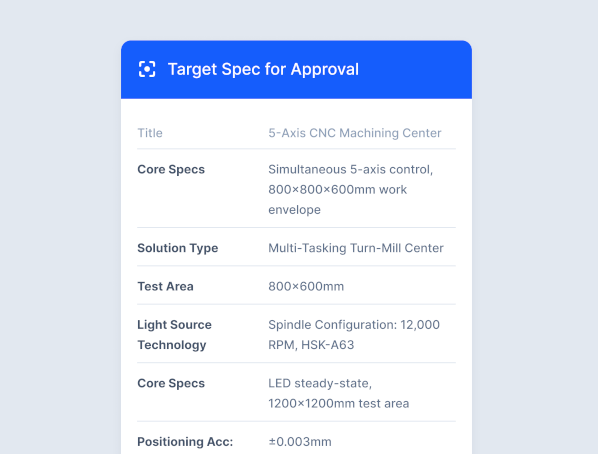Click the Multi-Tasking Turn-Mill Center value
The width and height of the screenshot is (598, 454).
[x=356, y=248]
